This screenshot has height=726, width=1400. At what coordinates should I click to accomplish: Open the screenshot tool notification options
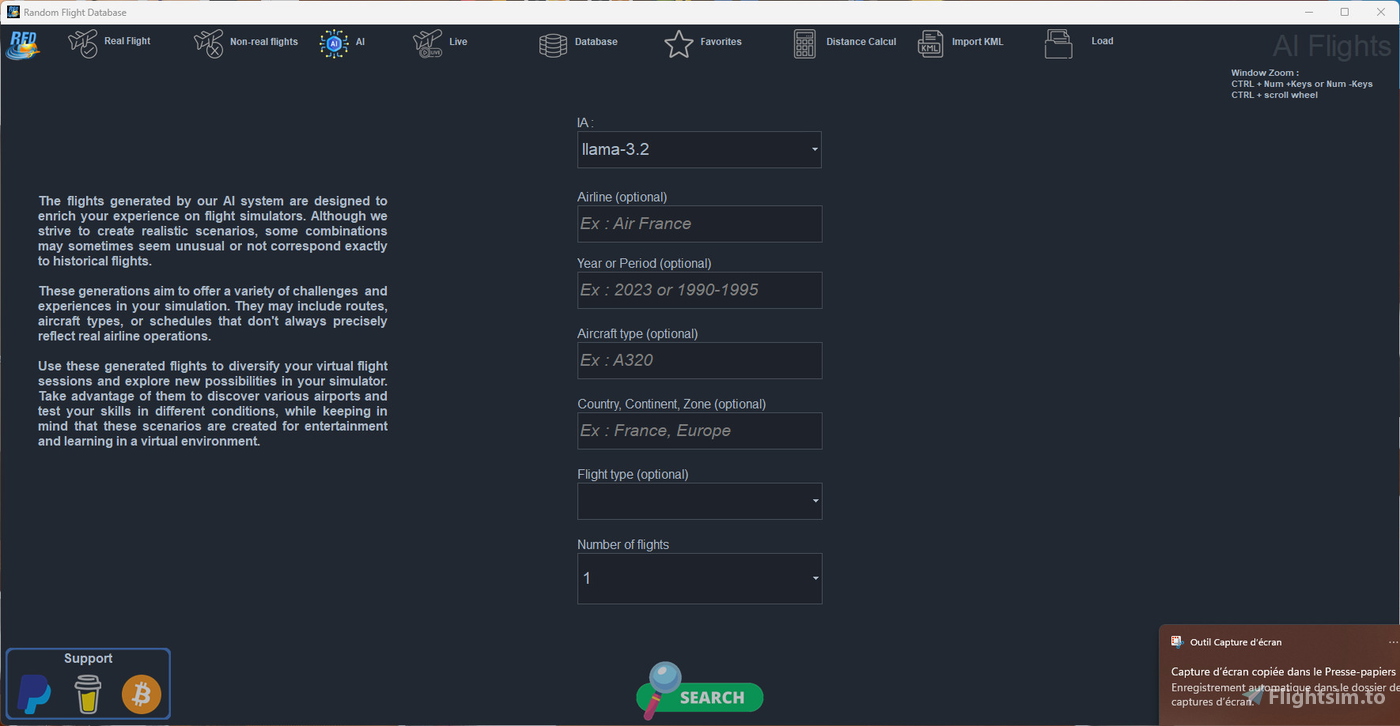tap(1392, 642)
